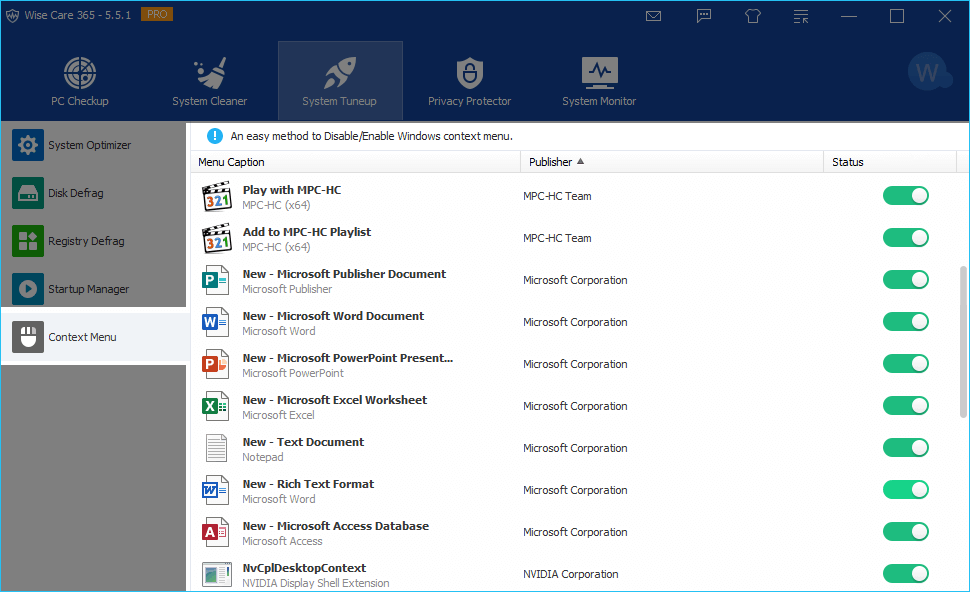This screenshot has width=970, height=592.
Task: Click the Word icon beside New - Microsoft Word Document
Action: pos(215,322)
